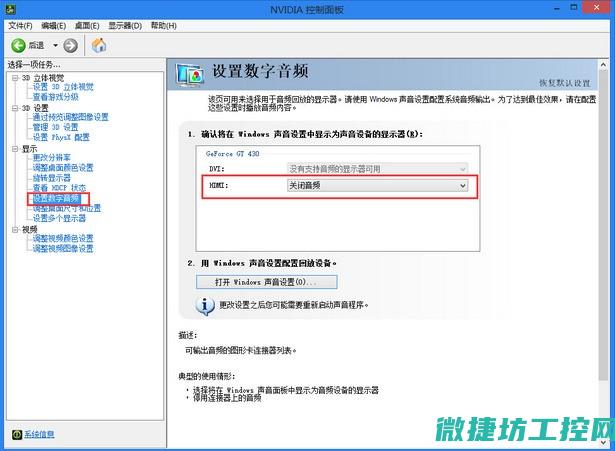Click the vertical scrollbar thumb
The height and width of the screenshot is (451, 615).
pos(603,226)
